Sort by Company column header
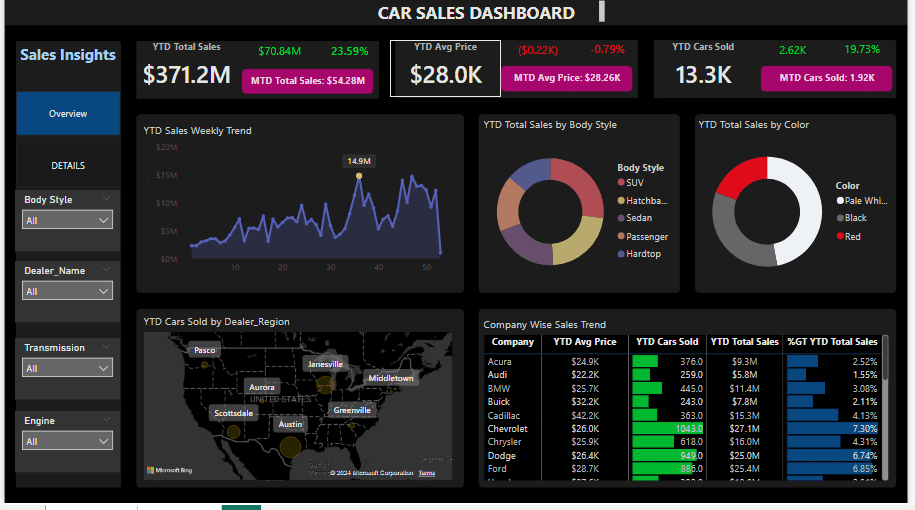Viewport: 915px width, 510px height. [x=512, y=342]
